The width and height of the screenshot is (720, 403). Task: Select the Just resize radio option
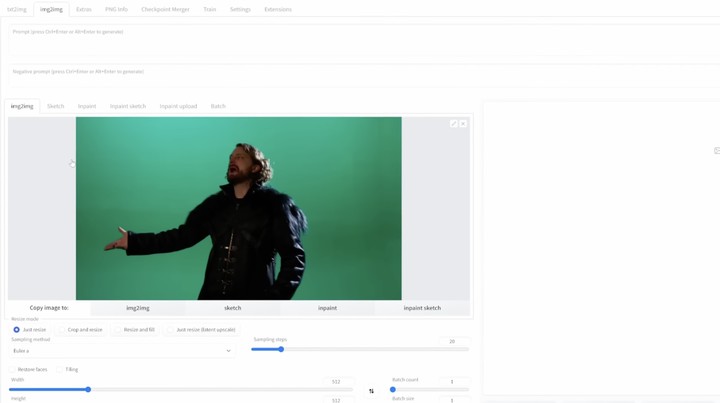tap(17, 329)
